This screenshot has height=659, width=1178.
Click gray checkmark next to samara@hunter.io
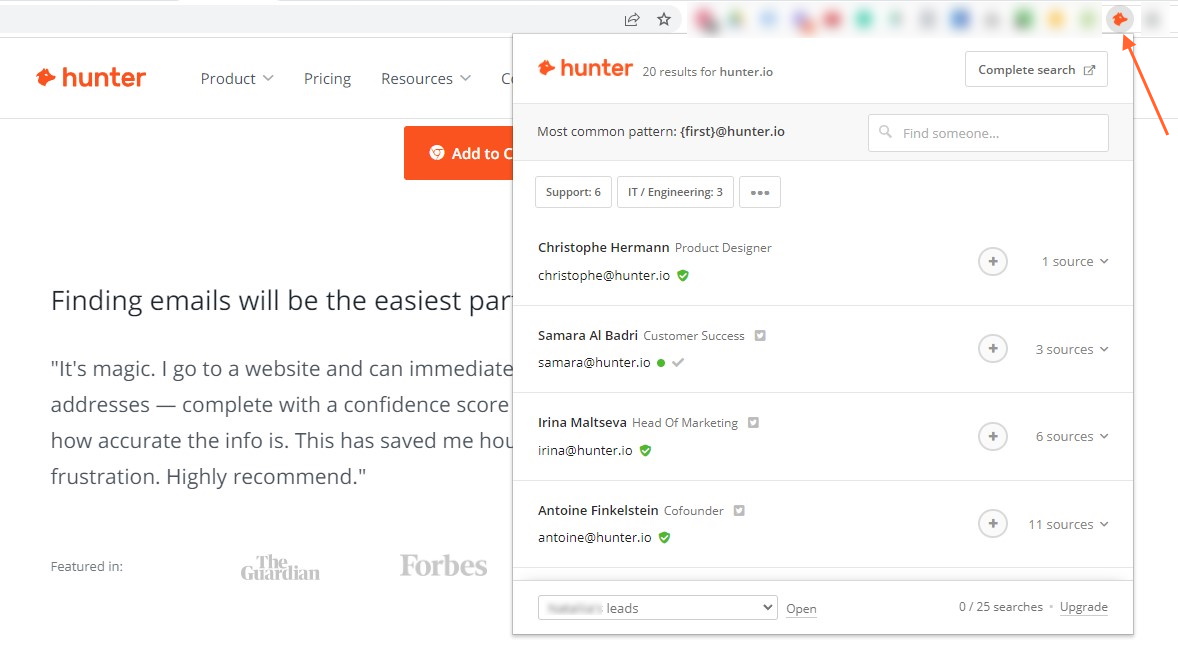pyautogui.click(x=678, y=363)
